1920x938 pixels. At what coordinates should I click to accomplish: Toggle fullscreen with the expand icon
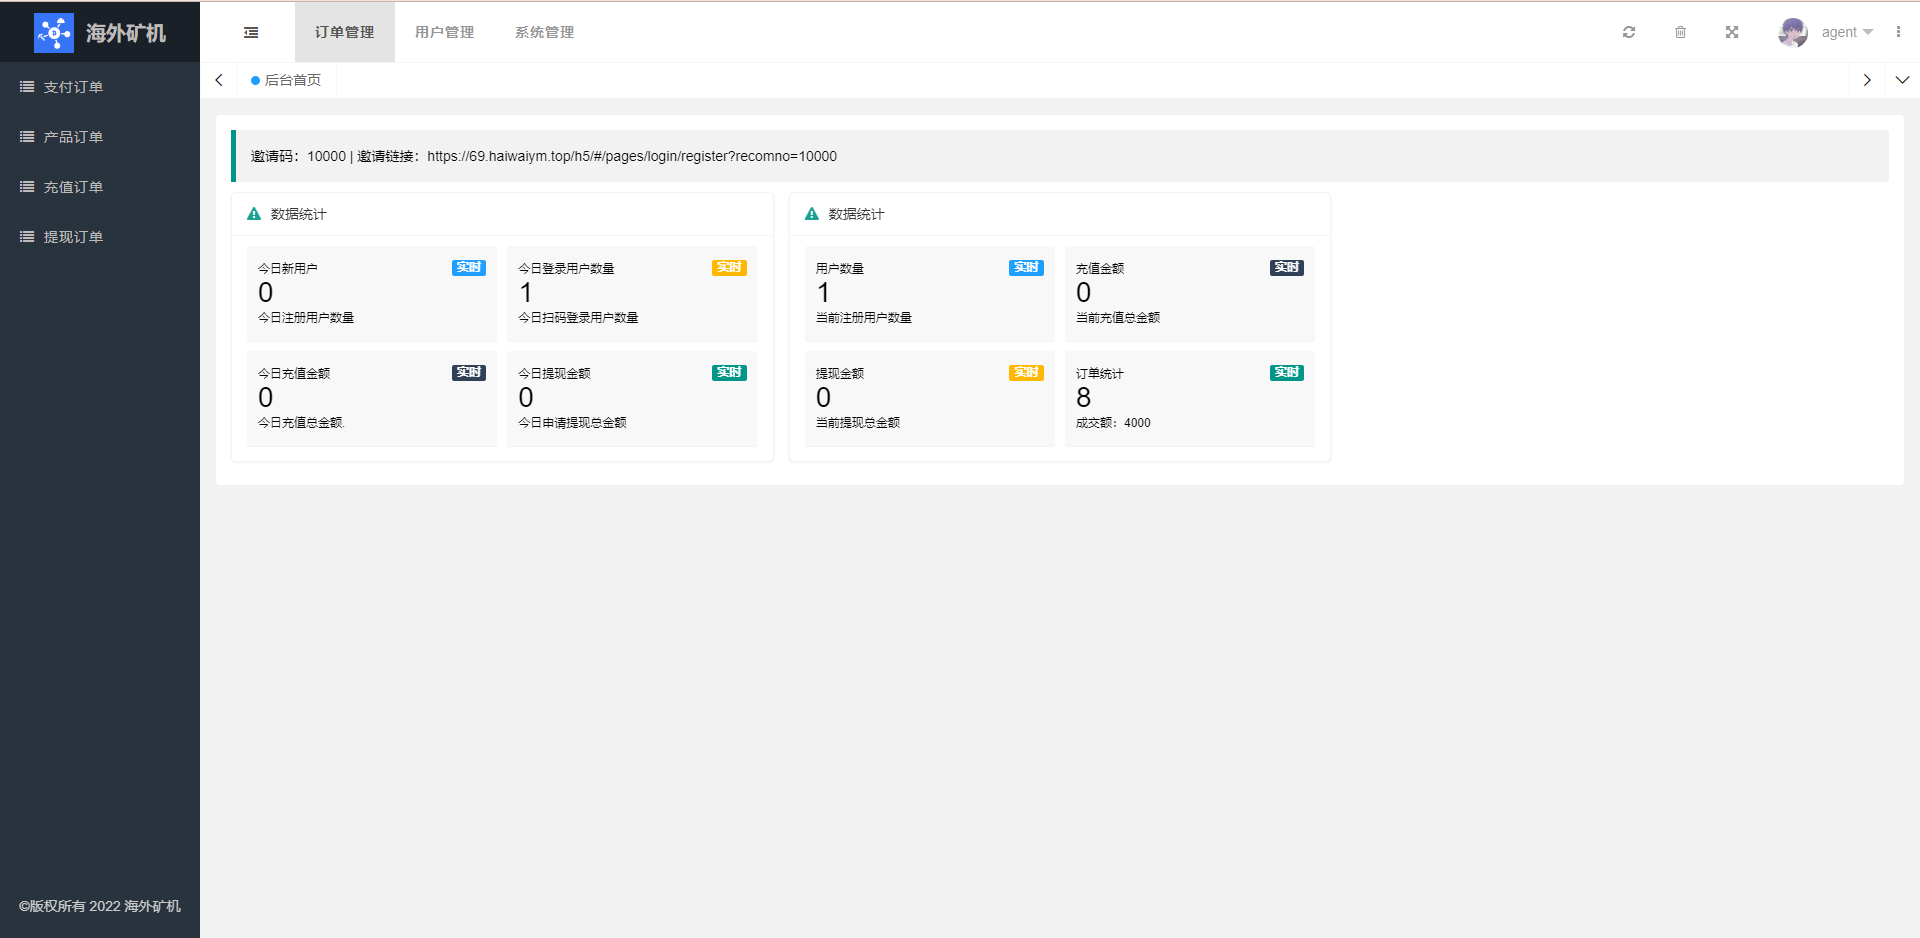(x=1732, y=32)
